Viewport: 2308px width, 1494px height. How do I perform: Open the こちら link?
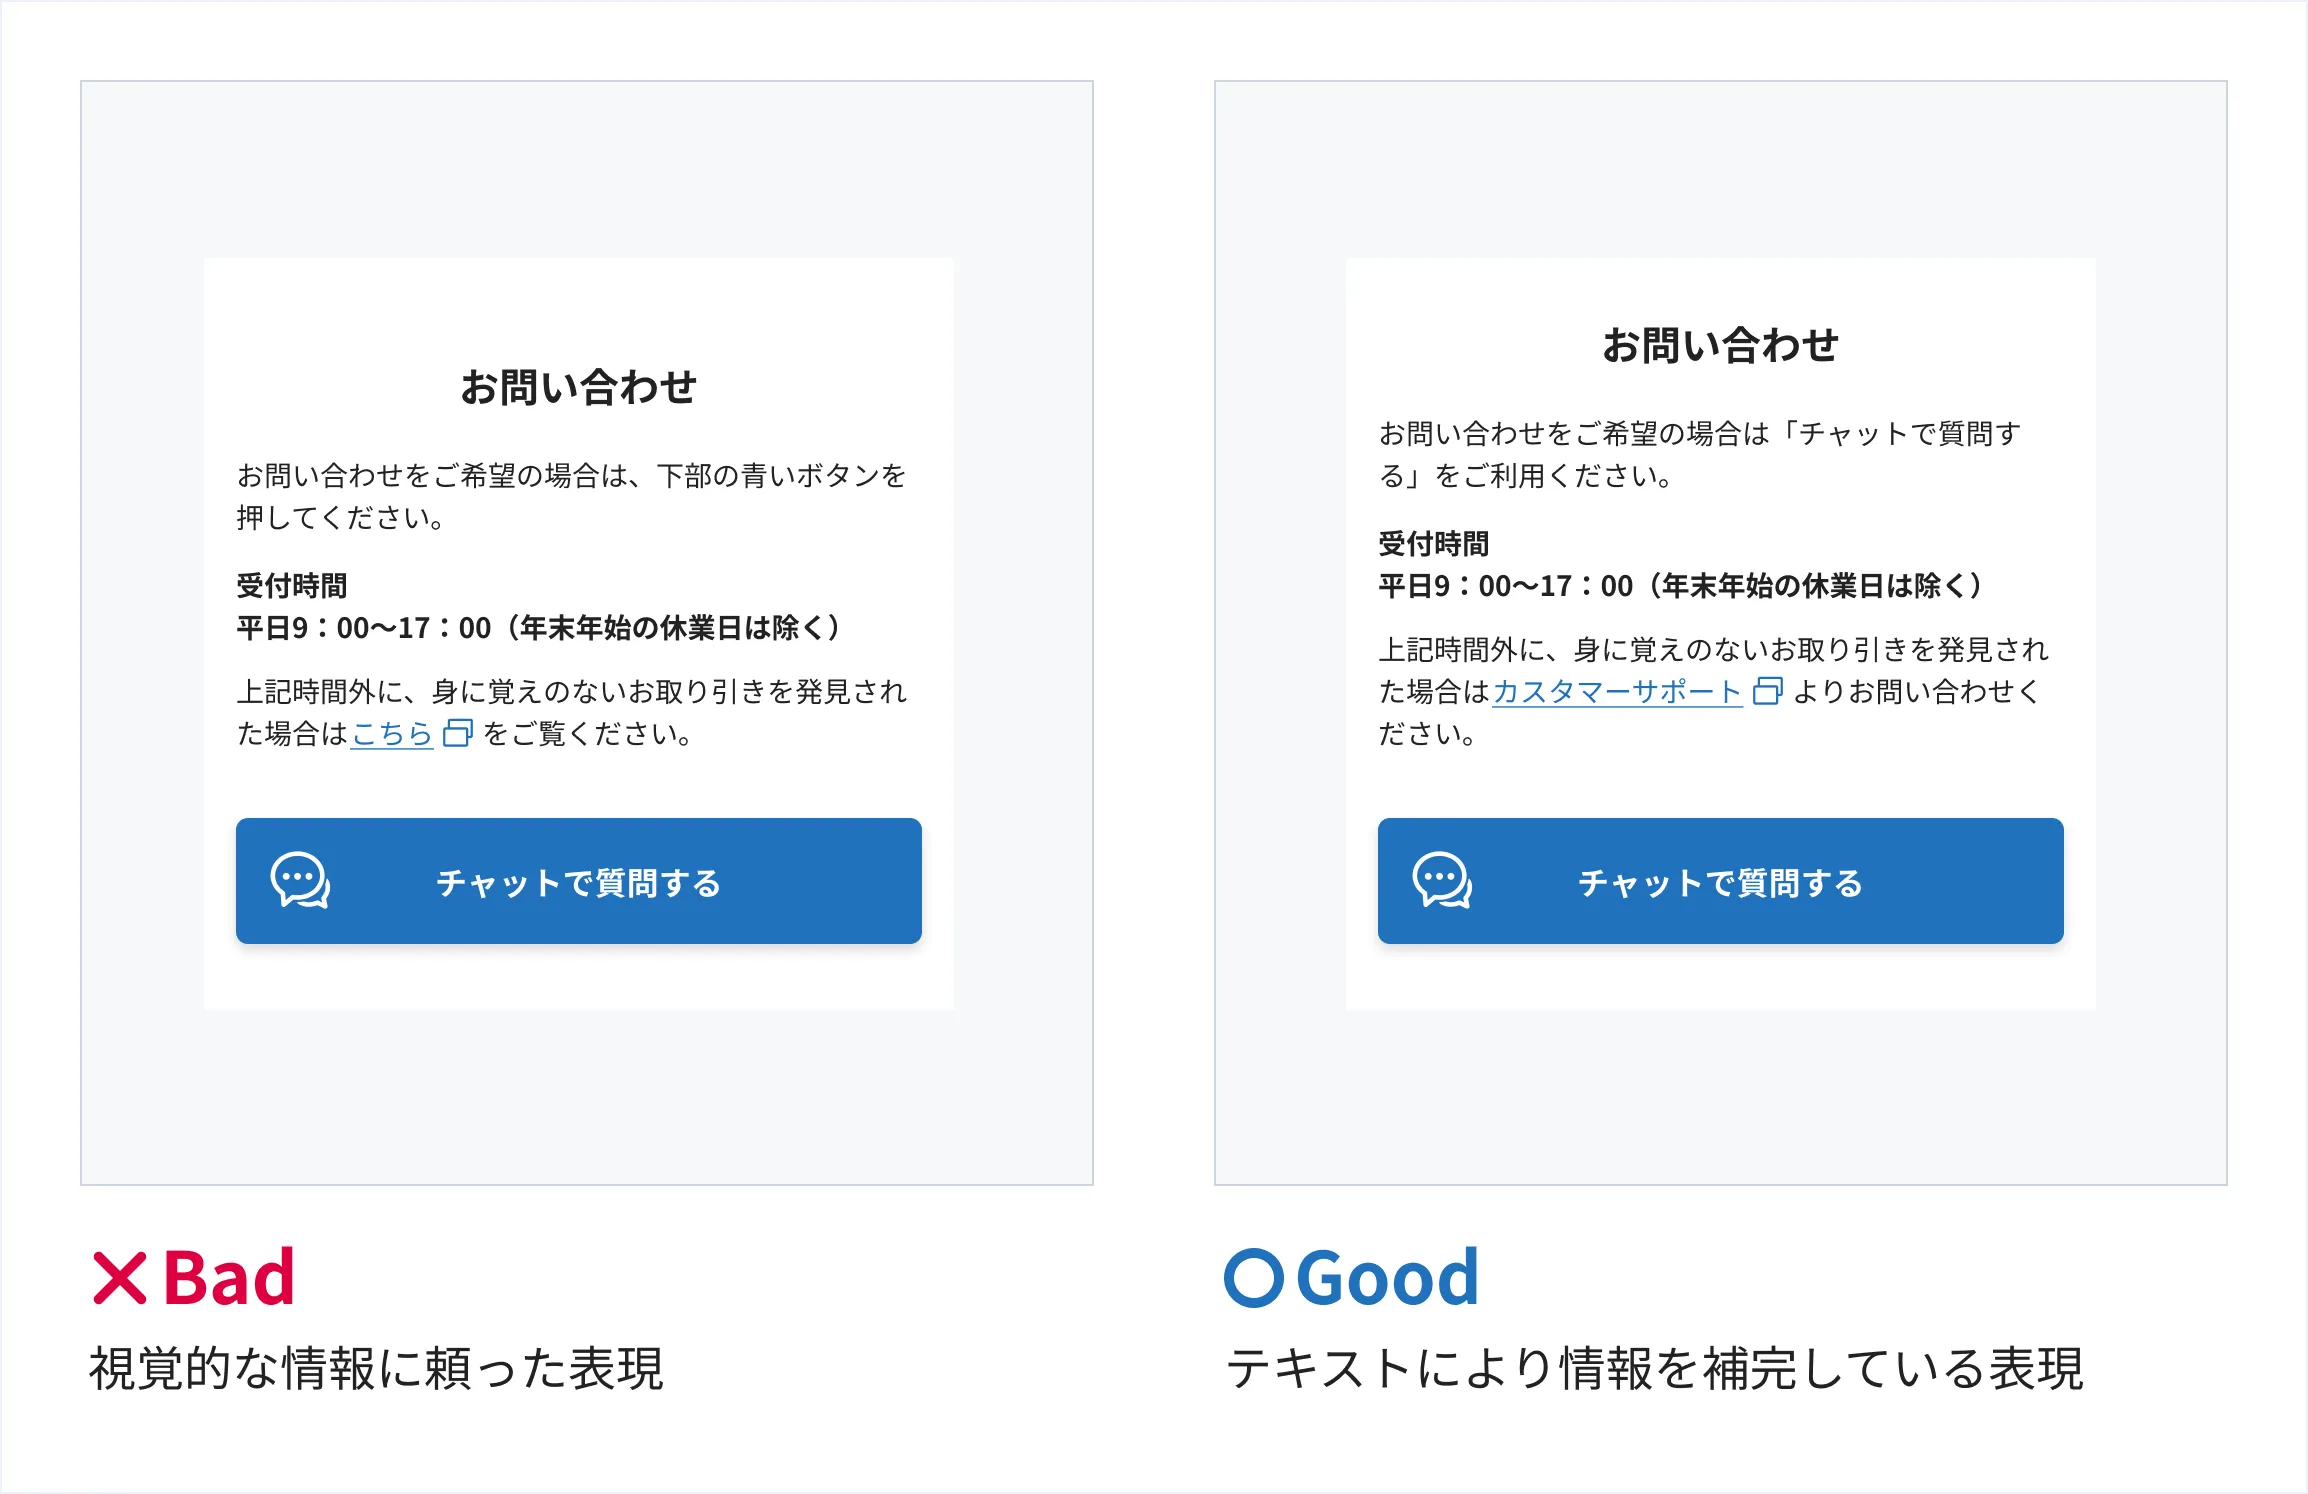pos(392,734)
